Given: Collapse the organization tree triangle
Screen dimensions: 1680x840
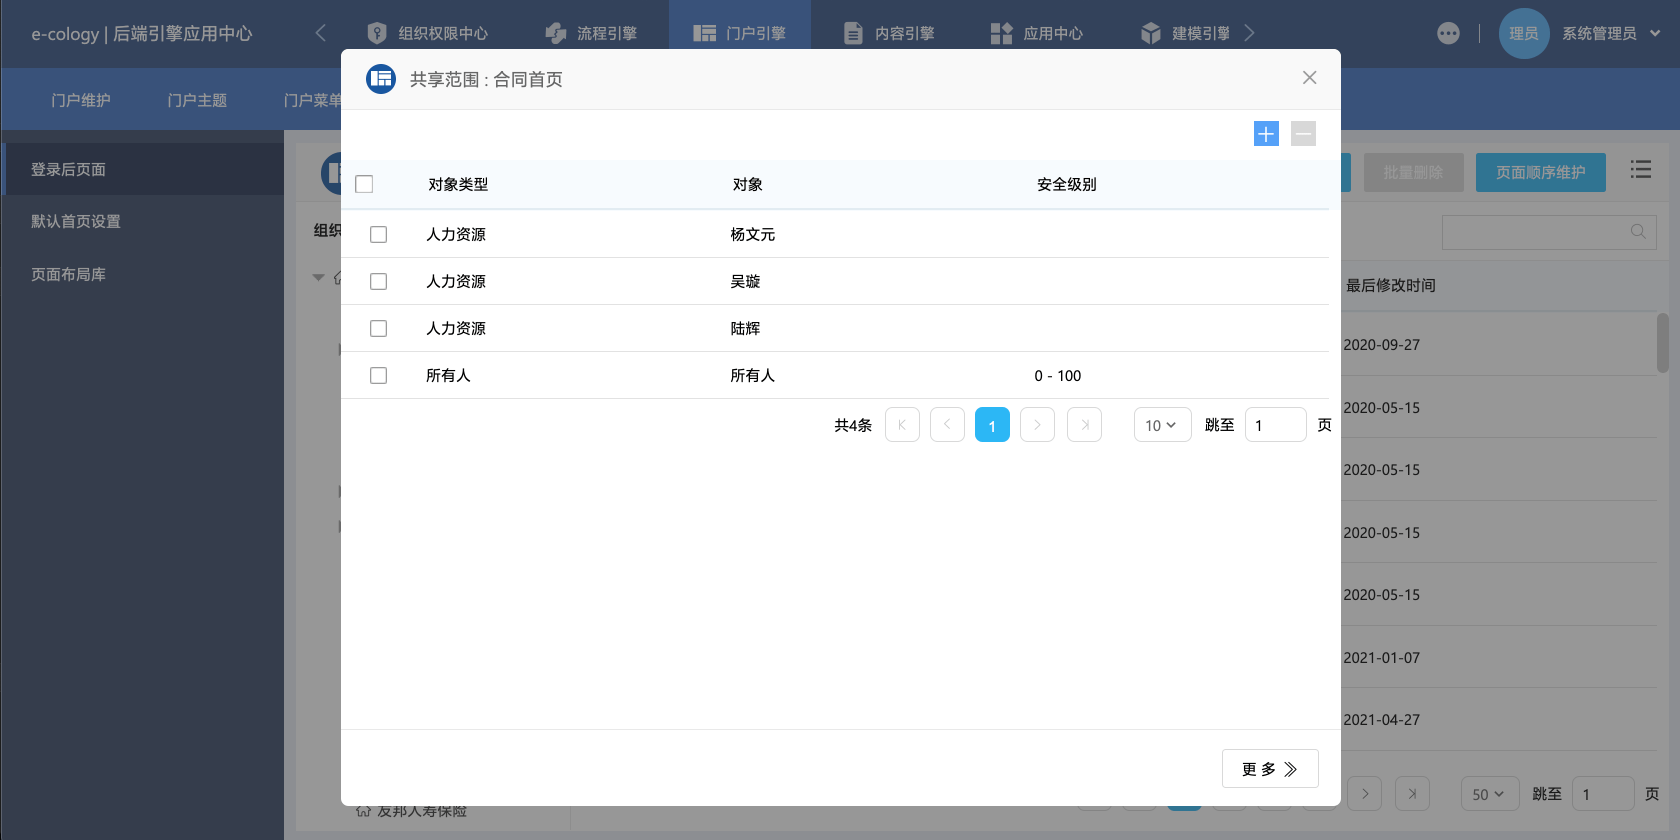Looking at the screenshot, I should coord(318,277).
